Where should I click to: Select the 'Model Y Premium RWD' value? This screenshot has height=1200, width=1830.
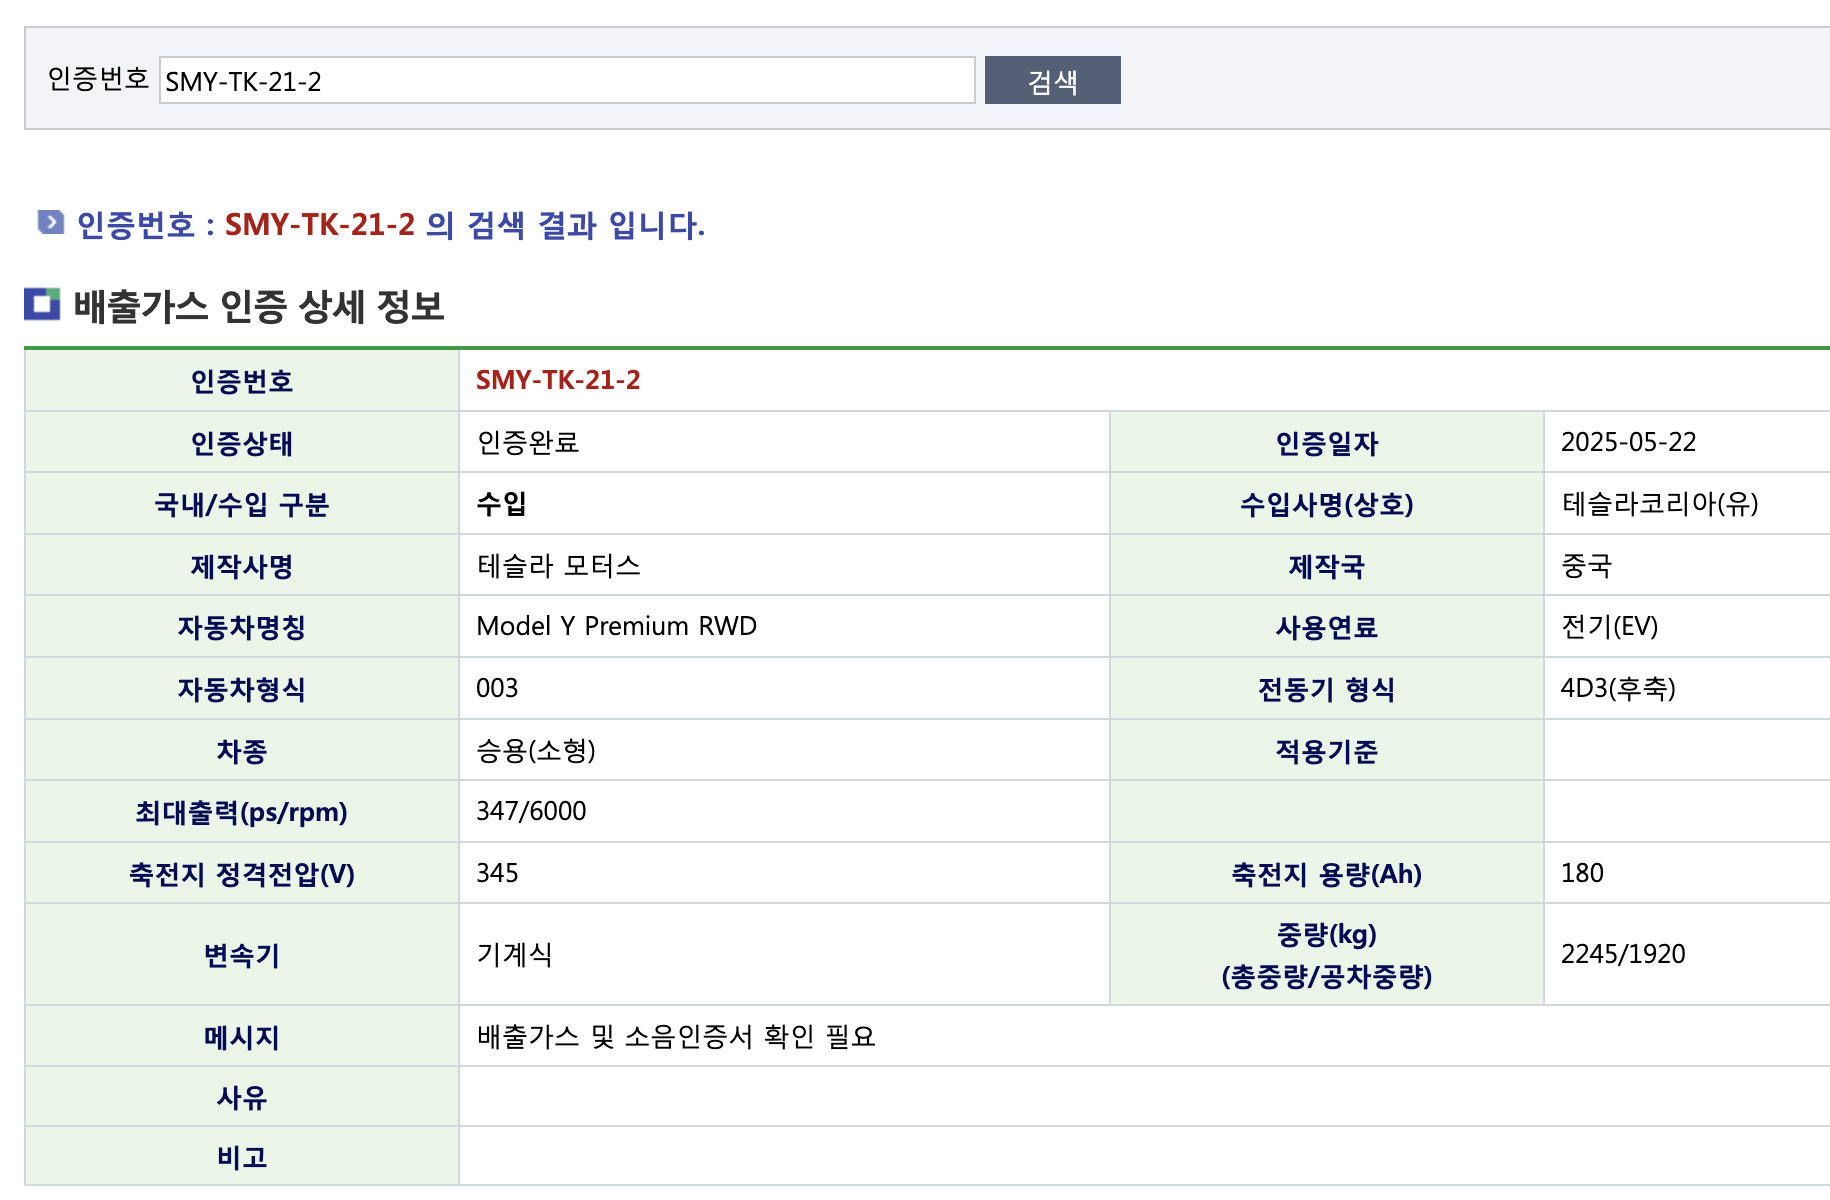click(617, 626)
